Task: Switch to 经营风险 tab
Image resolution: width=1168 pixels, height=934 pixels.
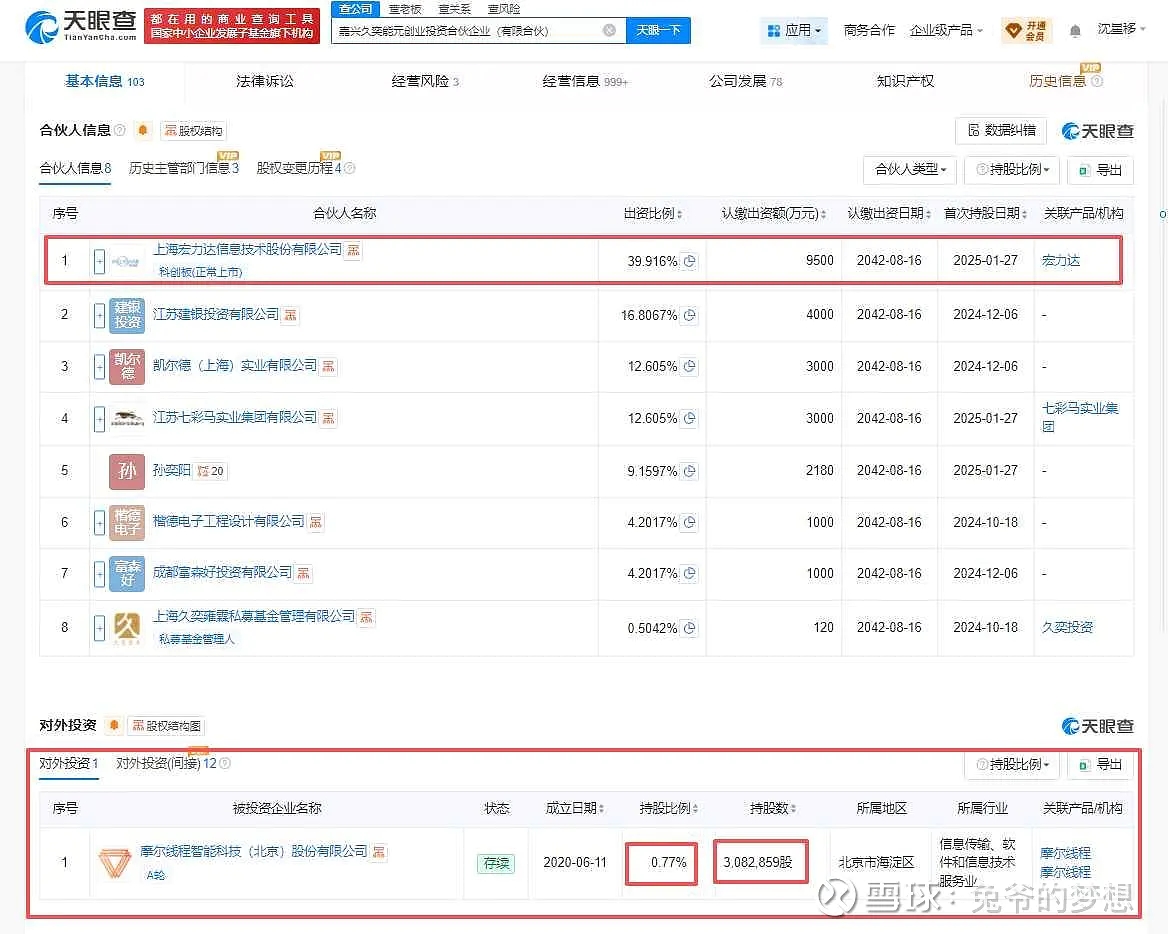Action: click(425, 81)
